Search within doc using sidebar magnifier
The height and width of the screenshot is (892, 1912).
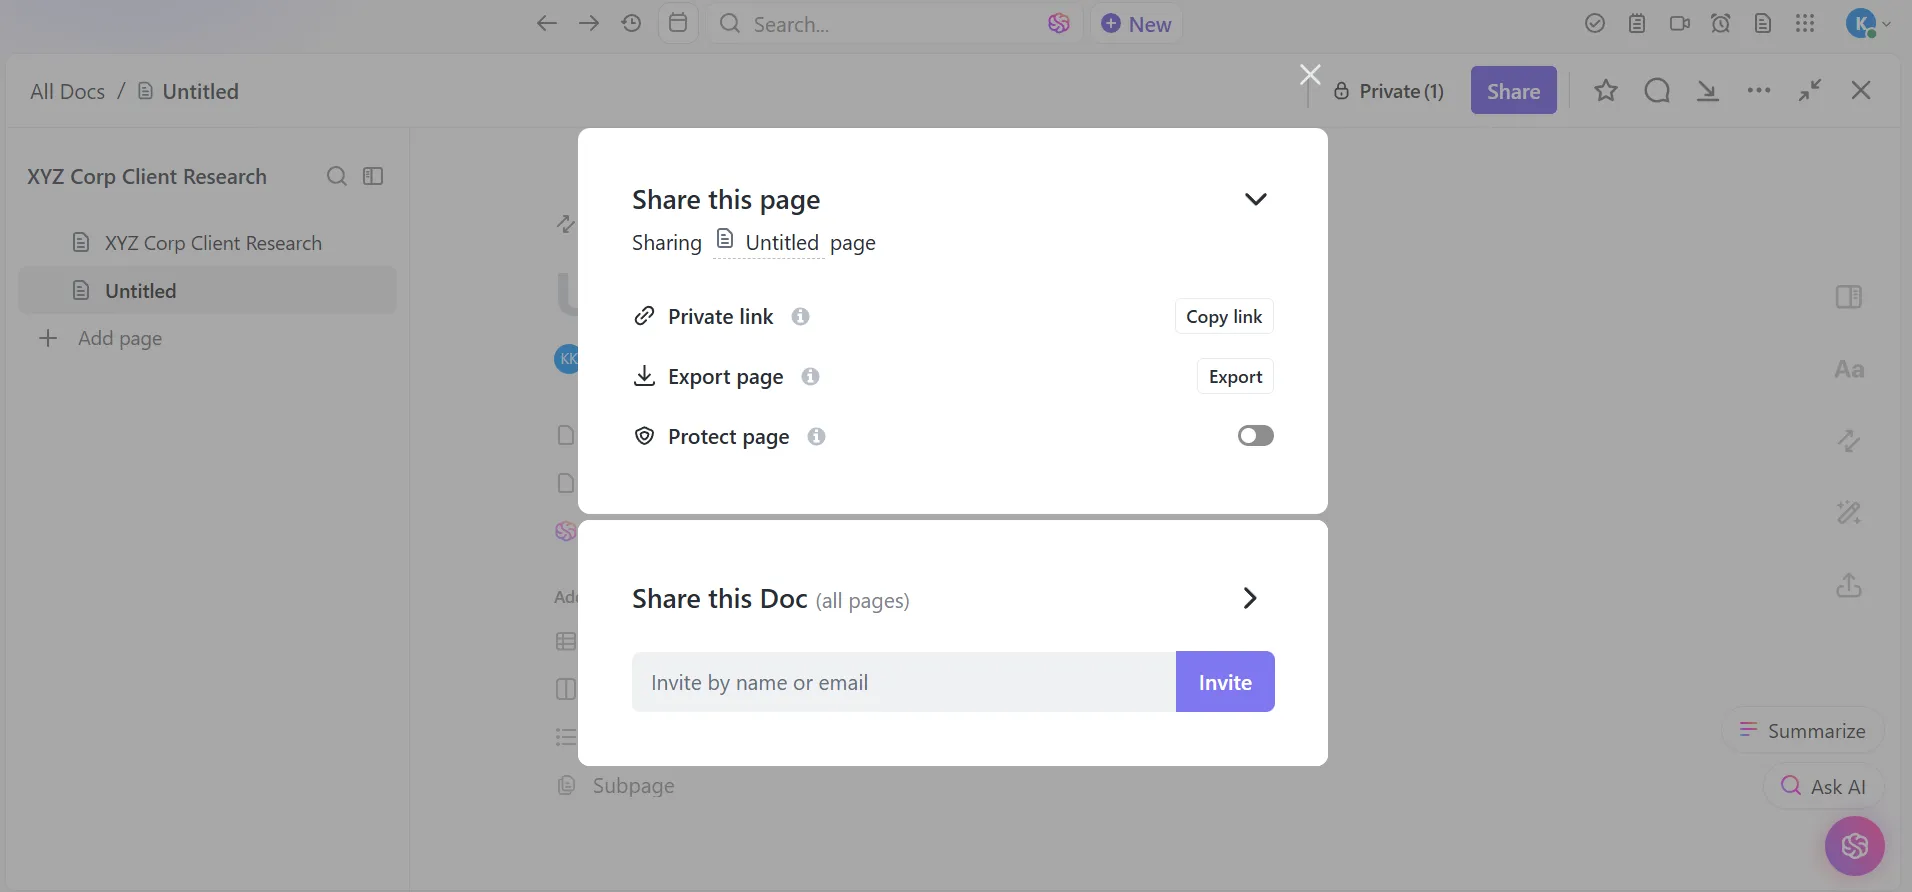click(337, 176)
